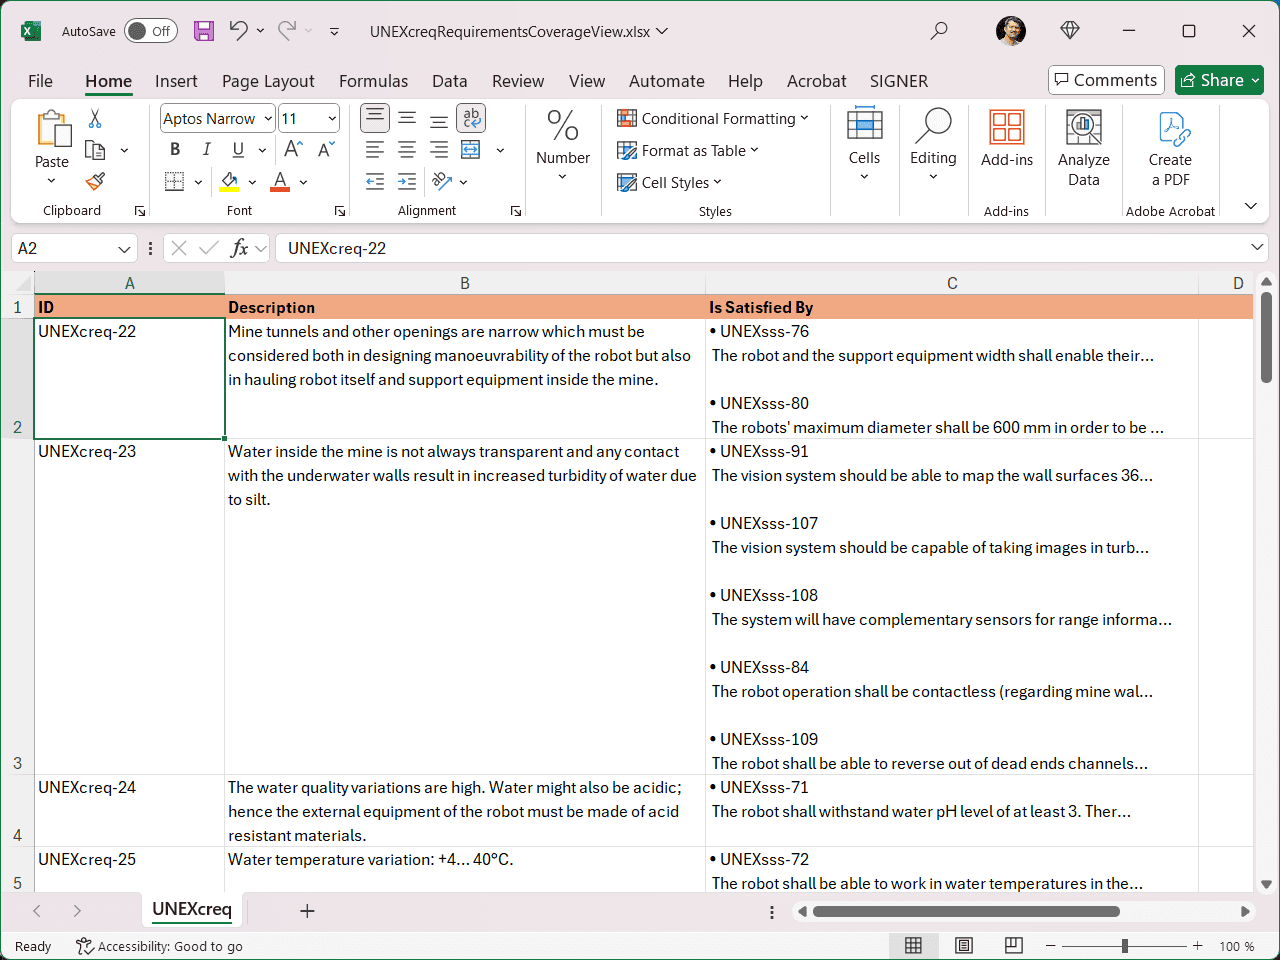Open the Editing menu

[933, 145]
